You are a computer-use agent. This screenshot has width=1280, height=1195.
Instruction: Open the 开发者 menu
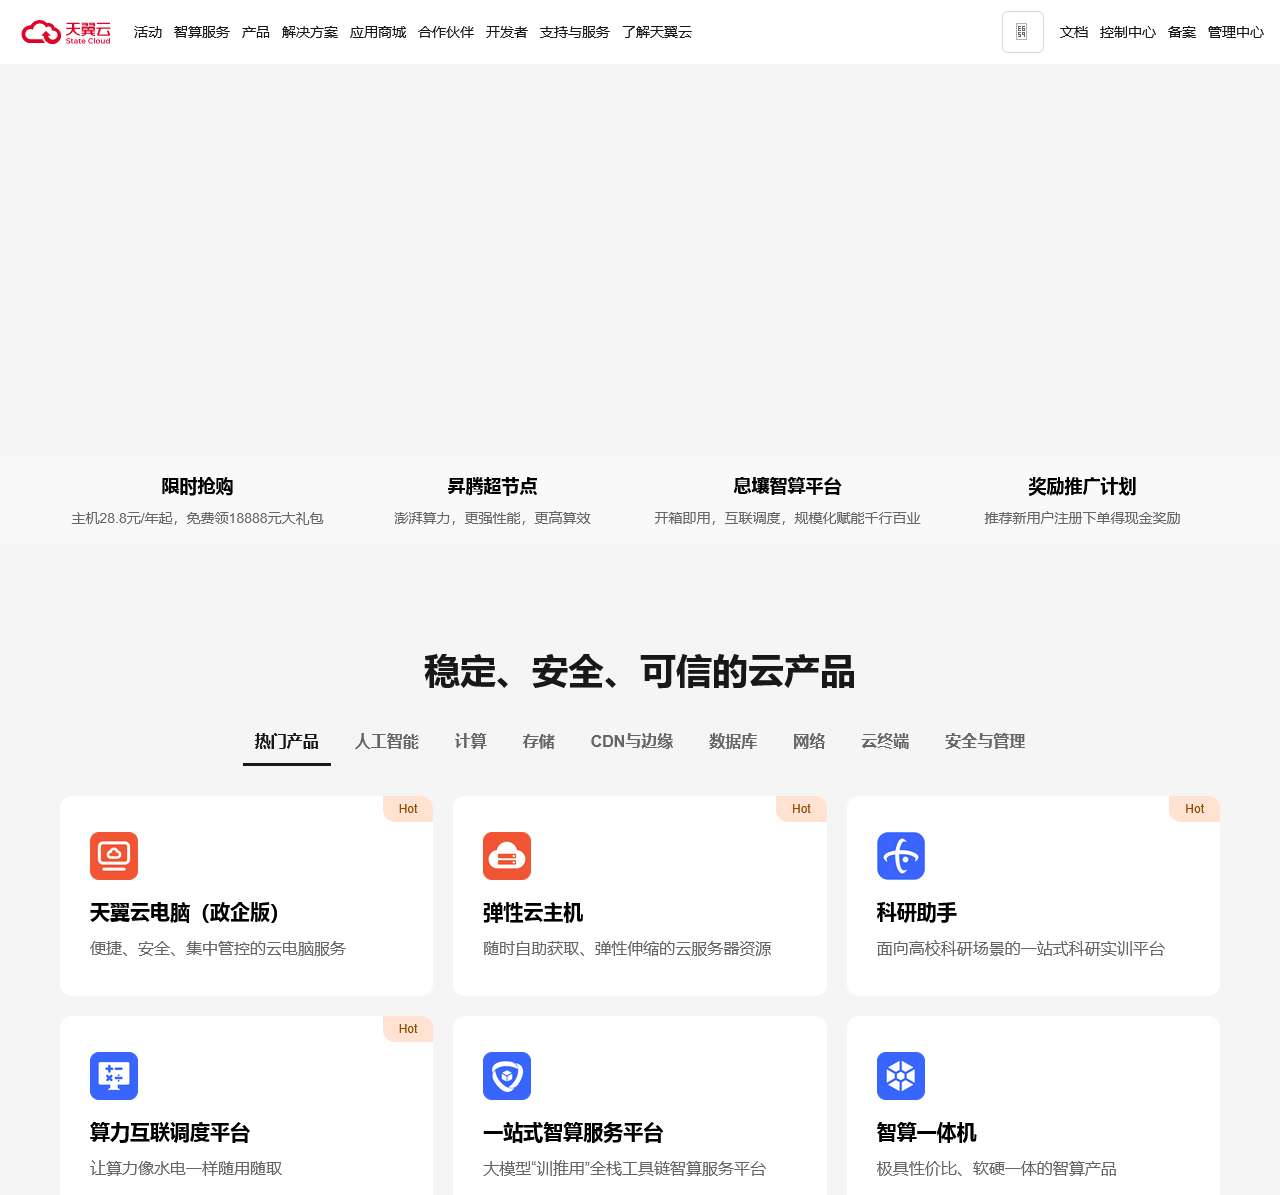point(507,32)
